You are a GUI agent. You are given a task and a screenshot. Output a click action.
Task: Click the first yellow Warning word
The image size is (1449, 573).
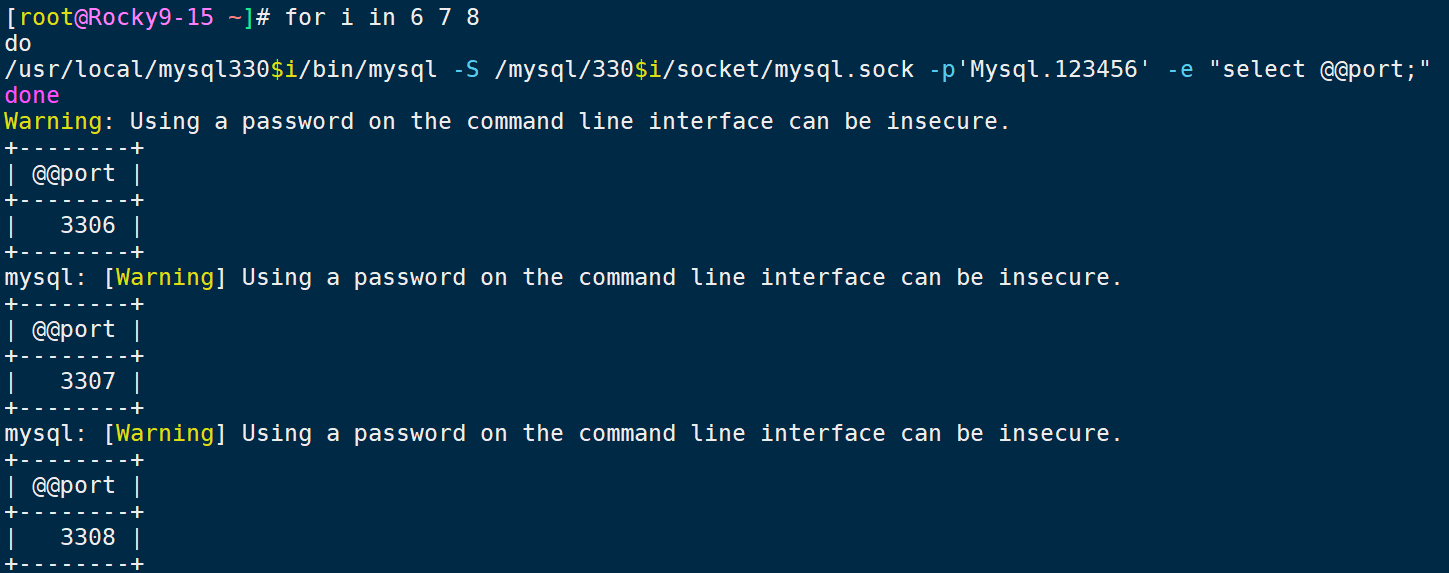point(53,121)
